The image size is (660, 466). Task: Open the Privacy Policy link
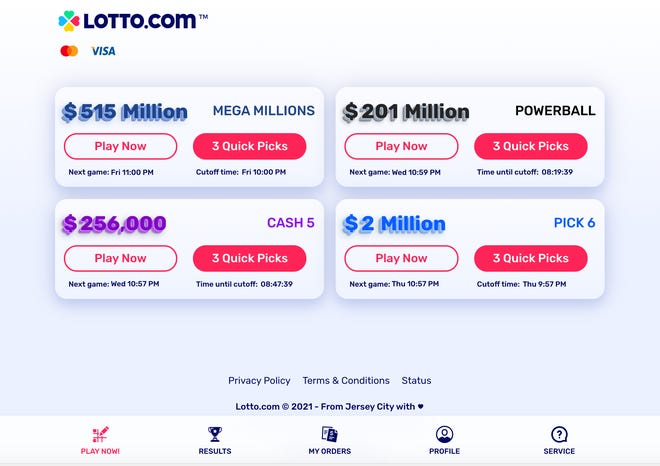coord(259,380)
